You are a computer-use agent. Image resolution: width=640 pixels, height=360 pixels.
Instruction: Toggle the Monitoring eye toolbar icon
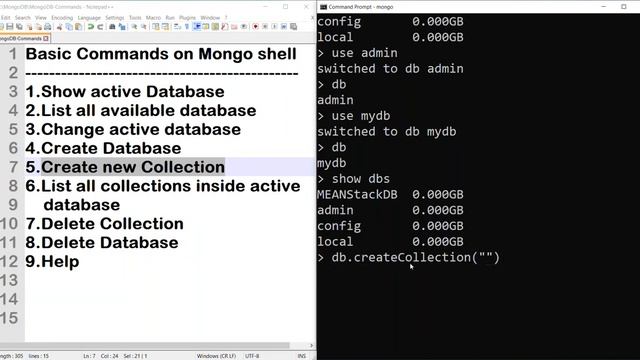coord(244,27)
